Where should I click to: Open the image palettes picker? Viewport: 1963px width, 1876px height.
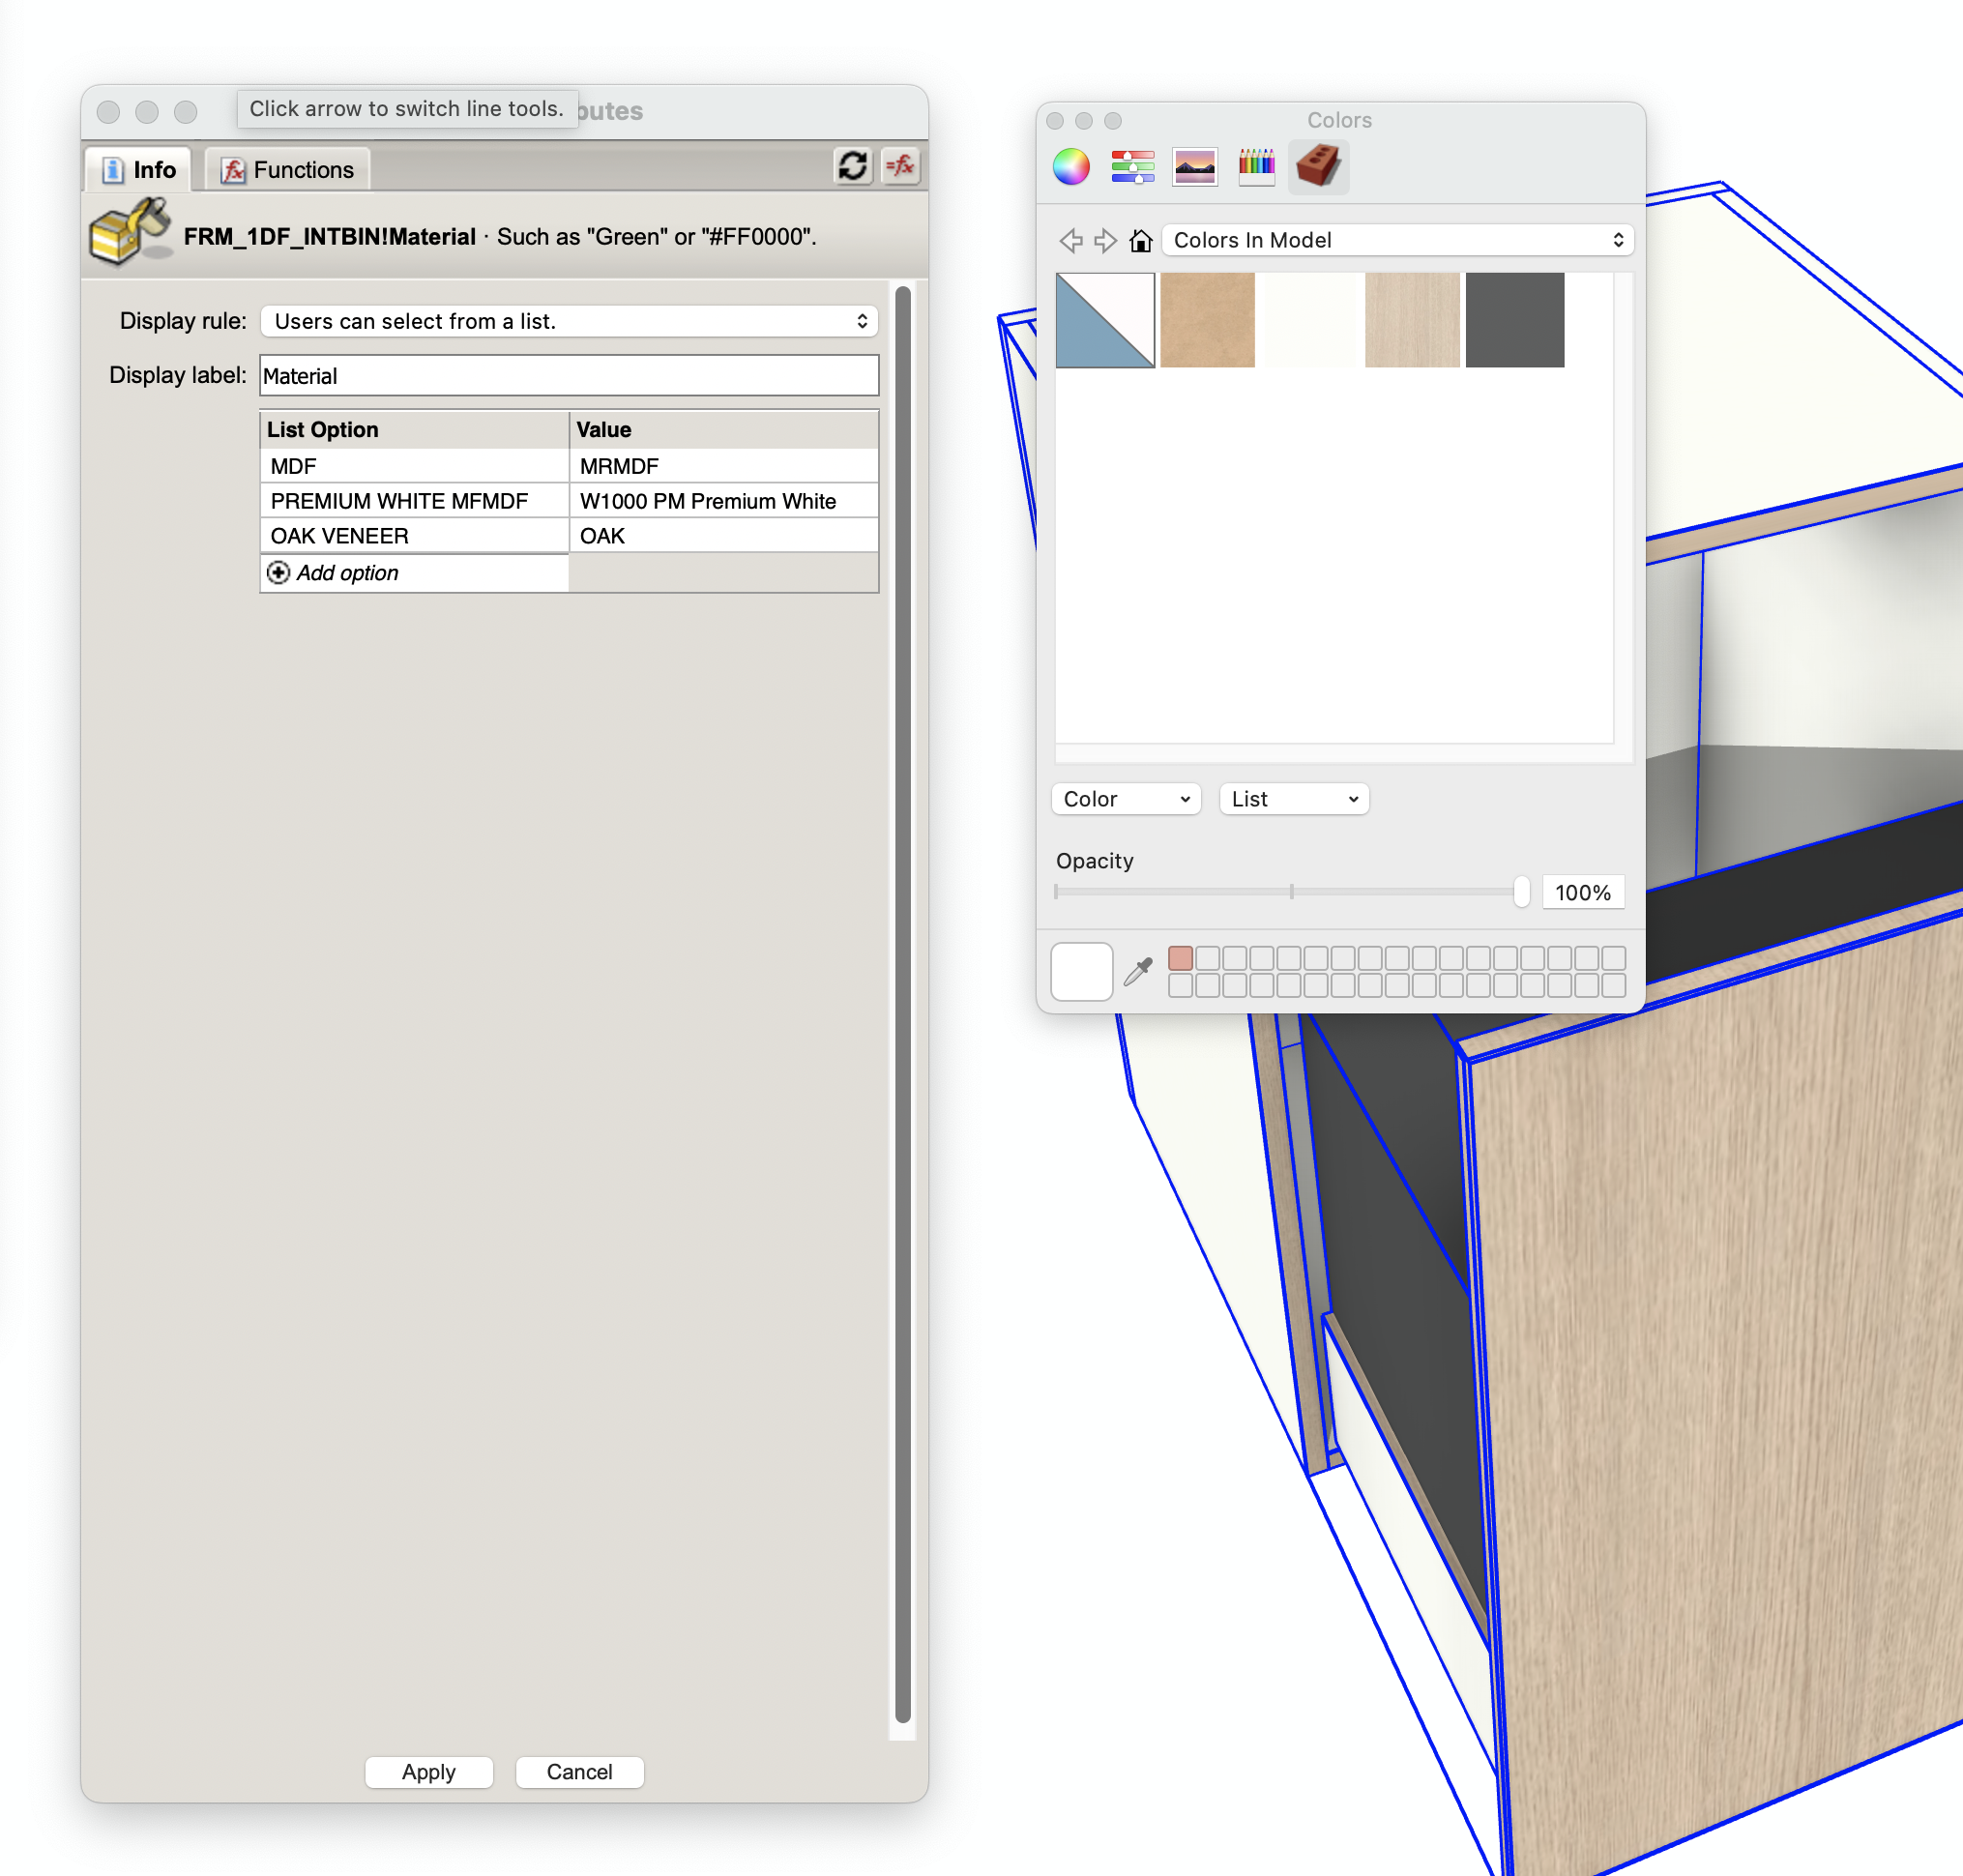point(1194,167)
